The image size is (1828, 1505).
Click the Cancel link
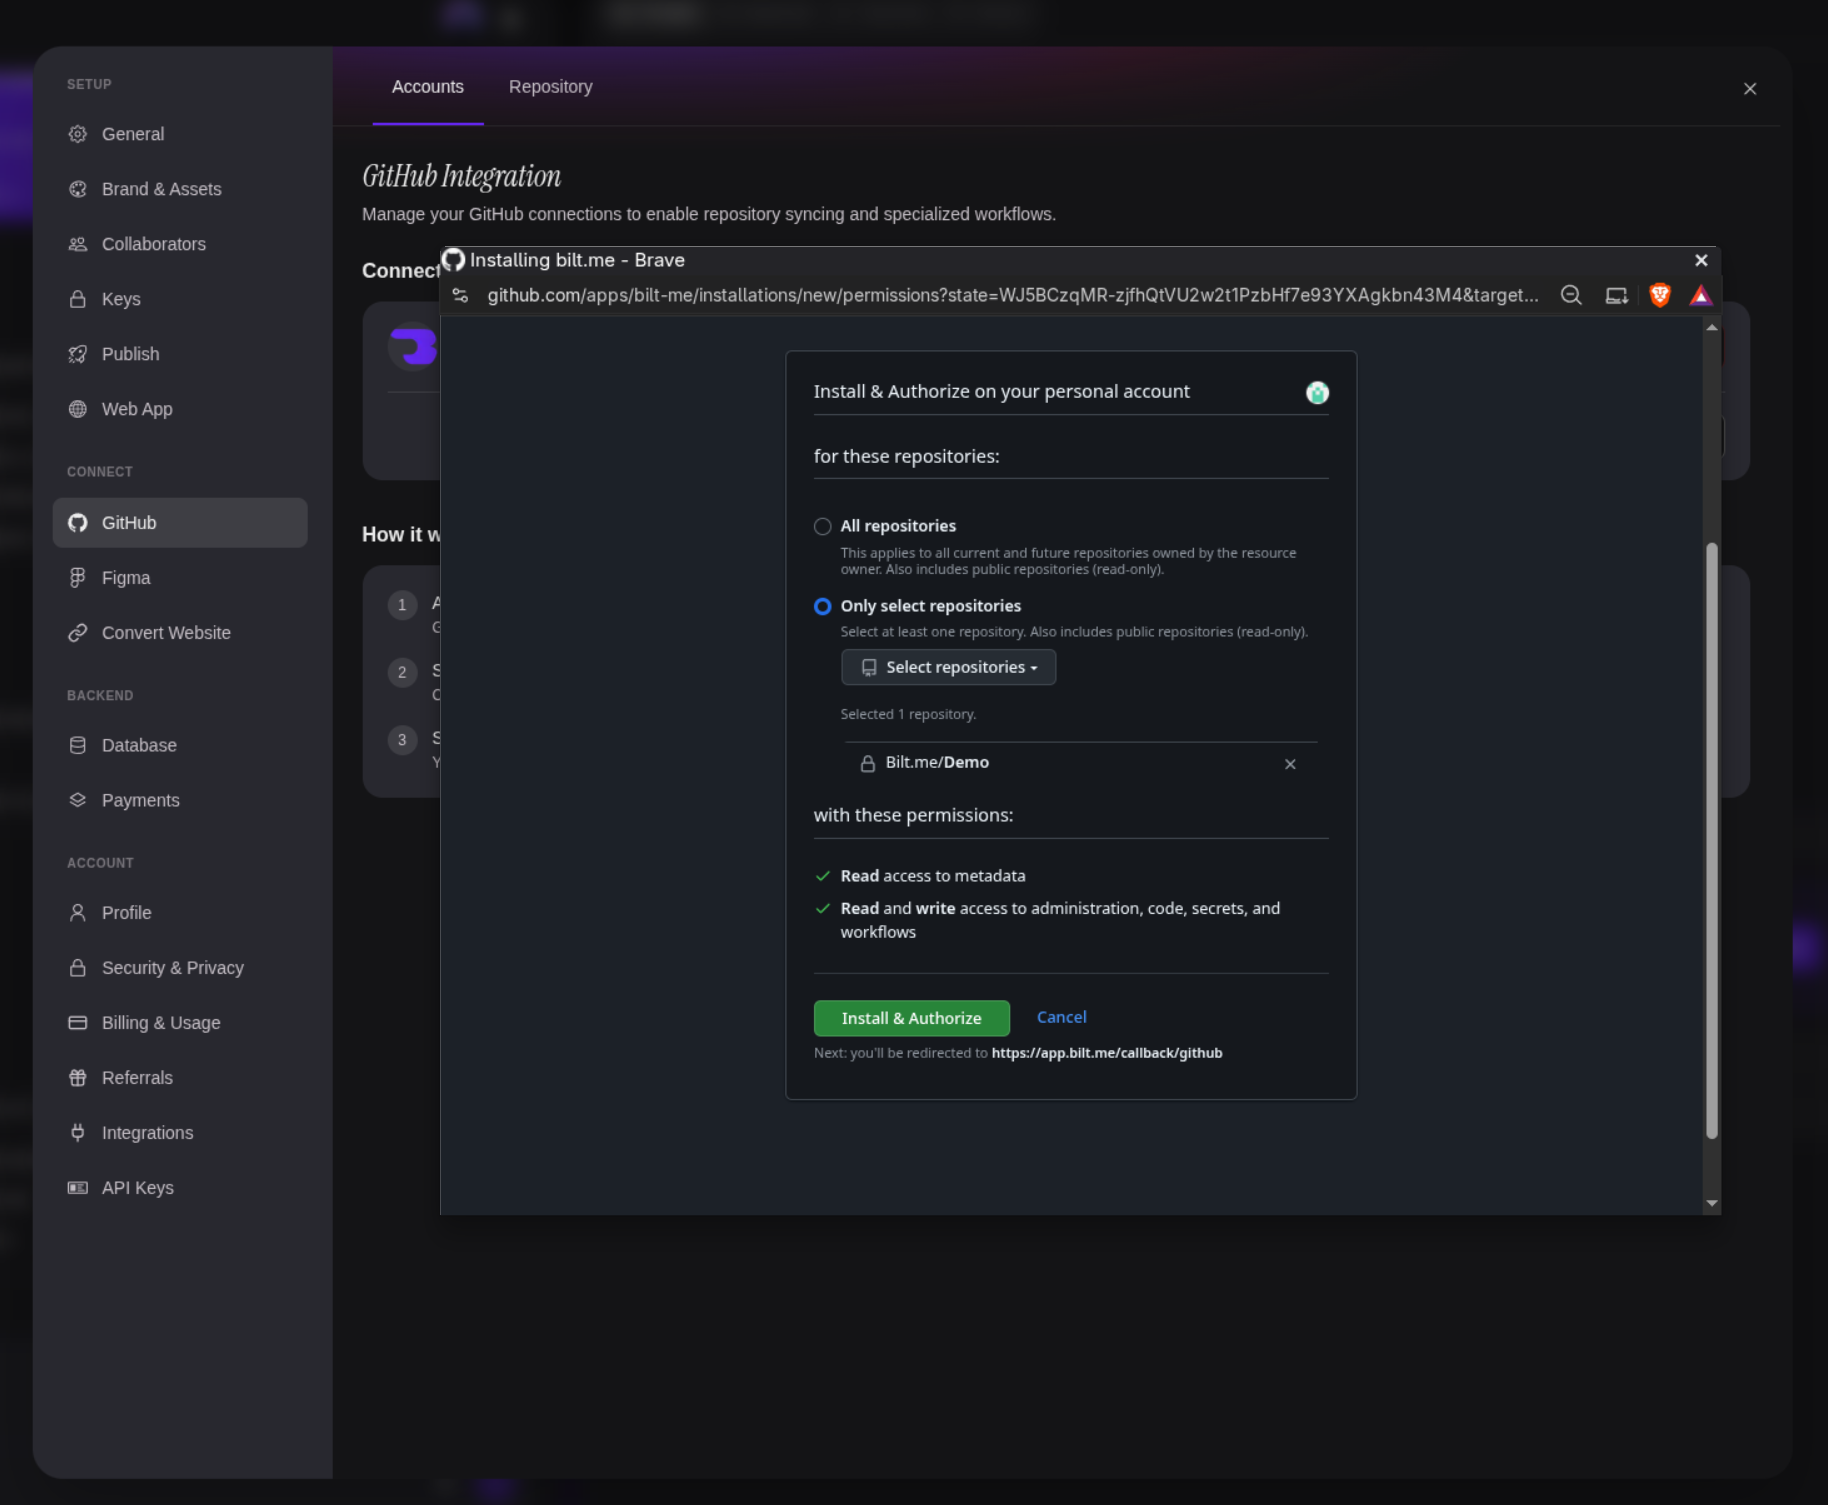1061,1017
